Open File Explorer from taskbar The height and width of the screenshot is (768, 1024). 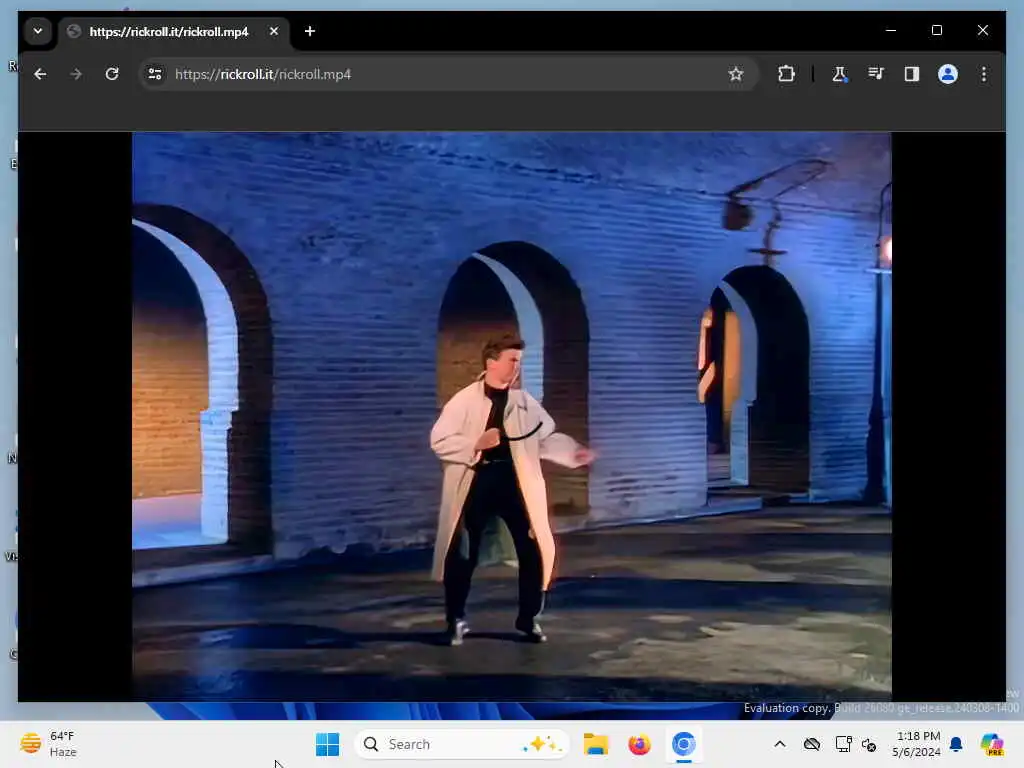(x=596, y=744)
